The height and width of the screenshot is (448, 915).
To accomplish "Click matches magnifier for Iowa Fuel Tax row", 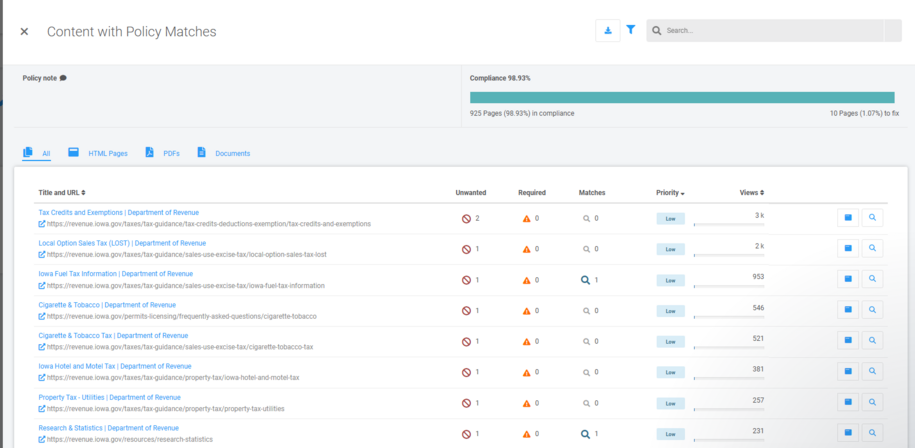I will coord(586,280).
